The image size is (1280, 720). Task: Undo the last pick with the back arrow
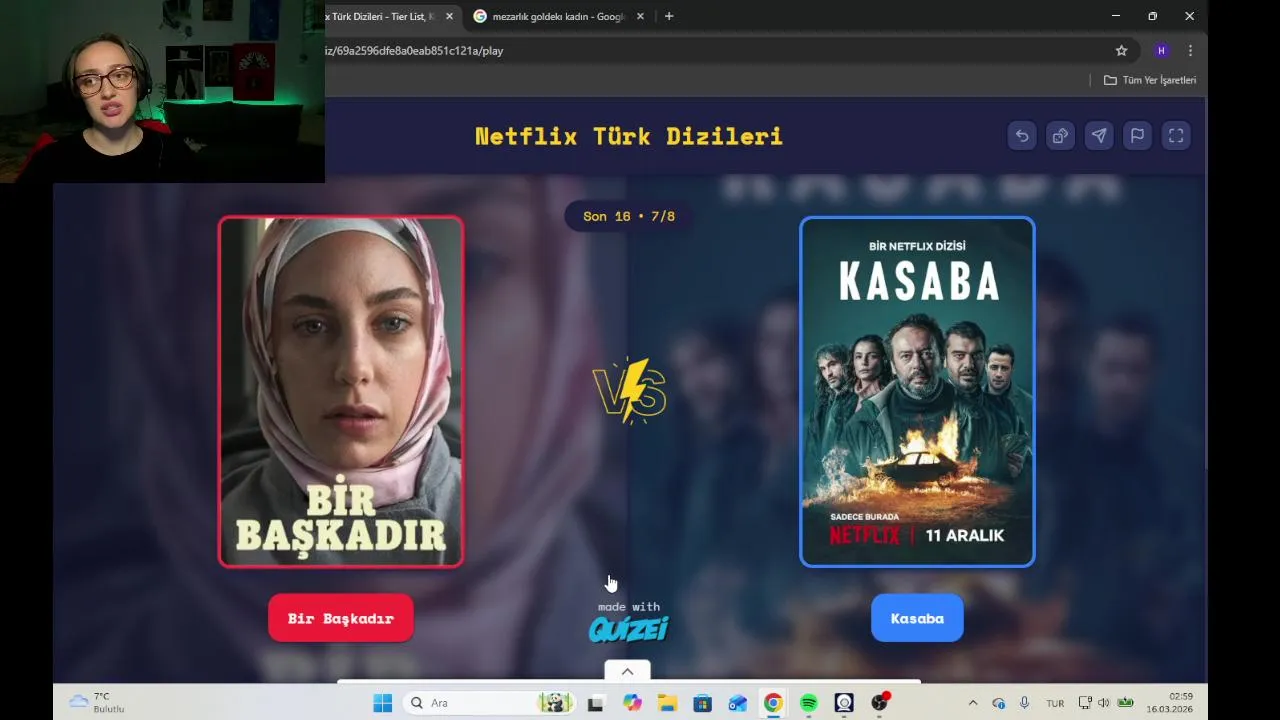click(x=1021, y=136)
